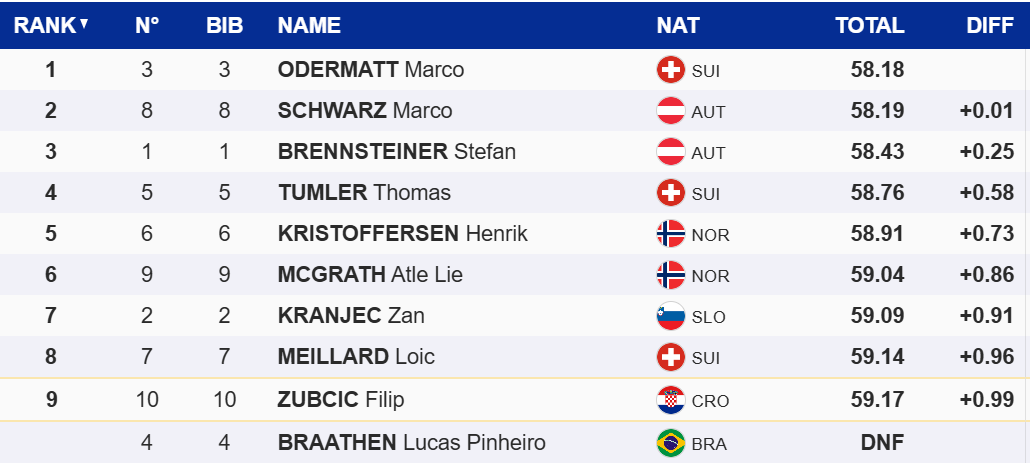This screenshot has height=463, width=1030.
Task: Click the DIFF column header
Action: 990,26
